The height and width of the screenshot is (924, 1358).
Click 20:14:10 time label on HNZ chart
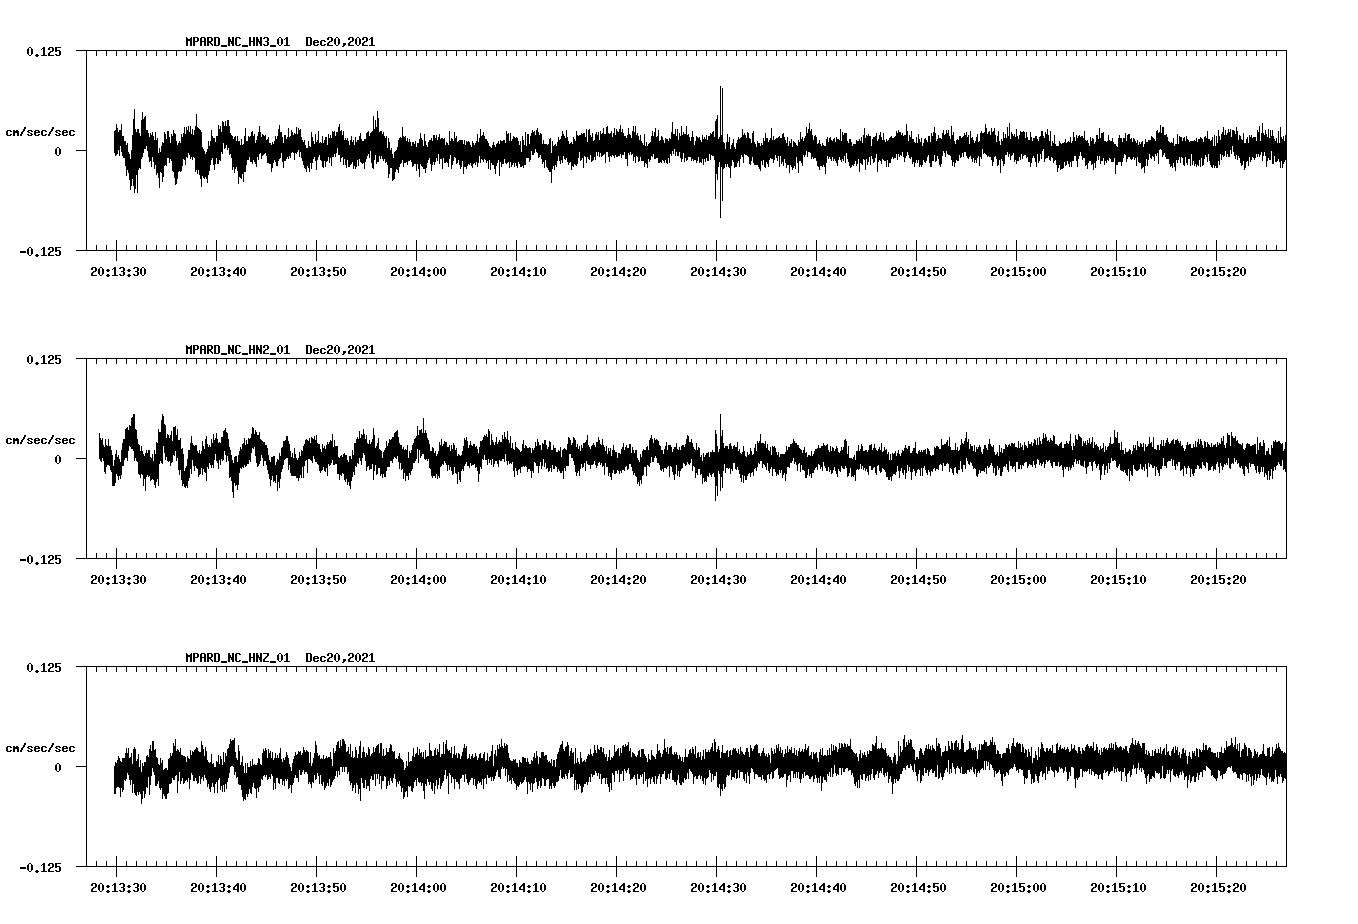[518, 887]
